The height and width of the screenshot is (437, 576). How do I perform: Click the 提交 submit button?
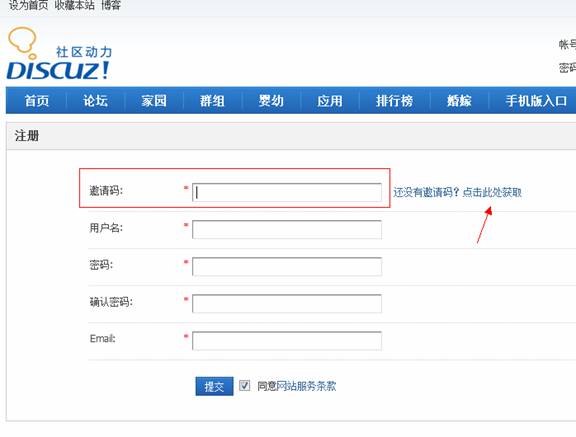coord(214,386)
